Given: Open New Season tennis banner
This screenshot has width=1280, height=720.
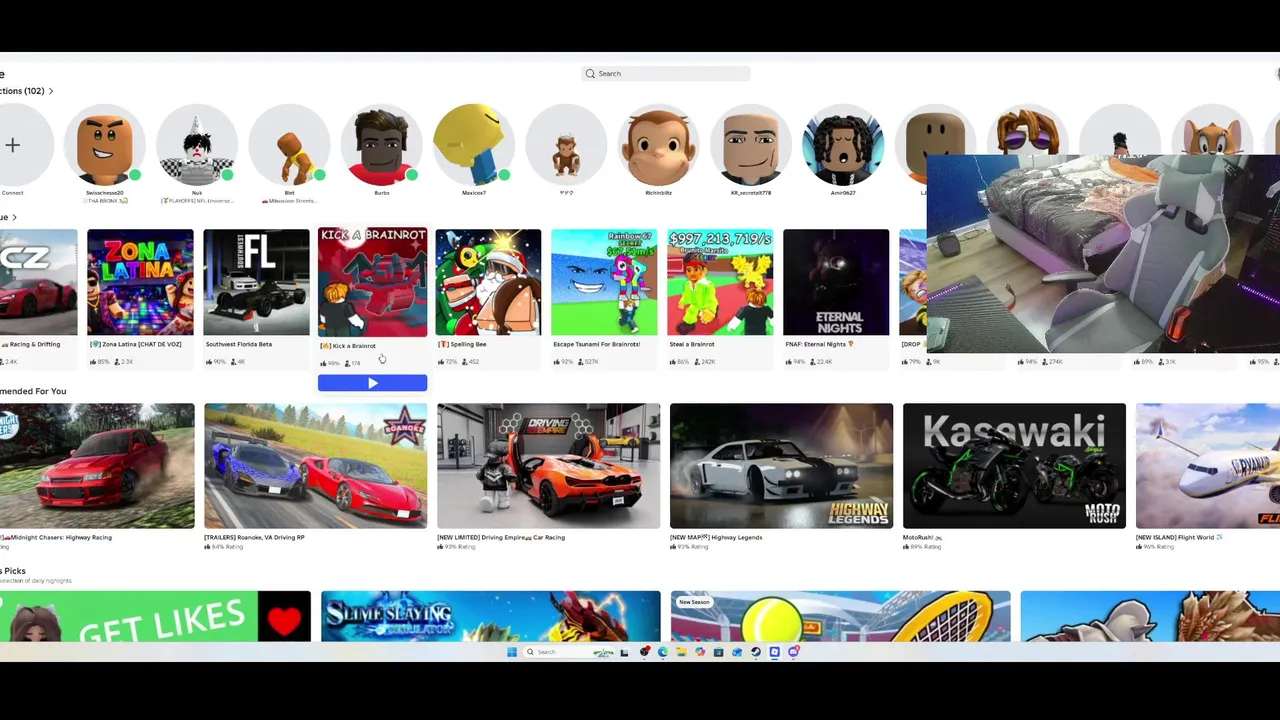Looking at the screenshot, I should 840,616.
